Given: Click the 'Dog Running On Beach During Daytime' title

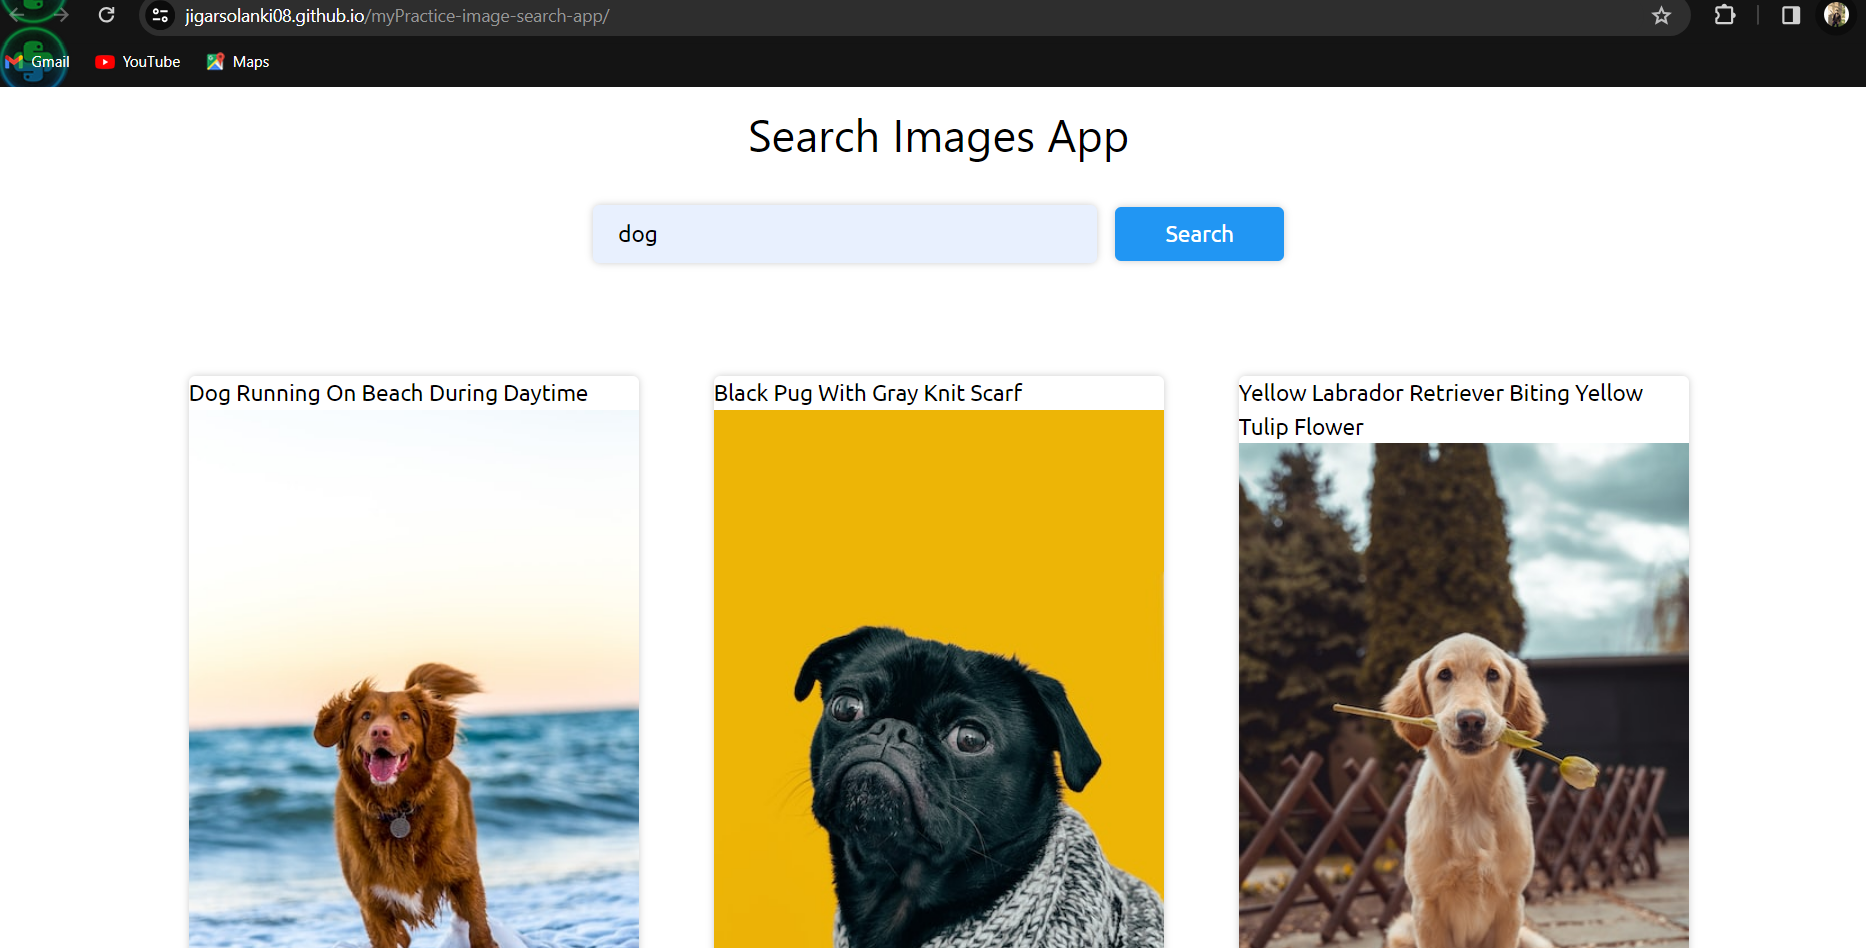Looking at the screenshot, I should click(x=388, y=393).
